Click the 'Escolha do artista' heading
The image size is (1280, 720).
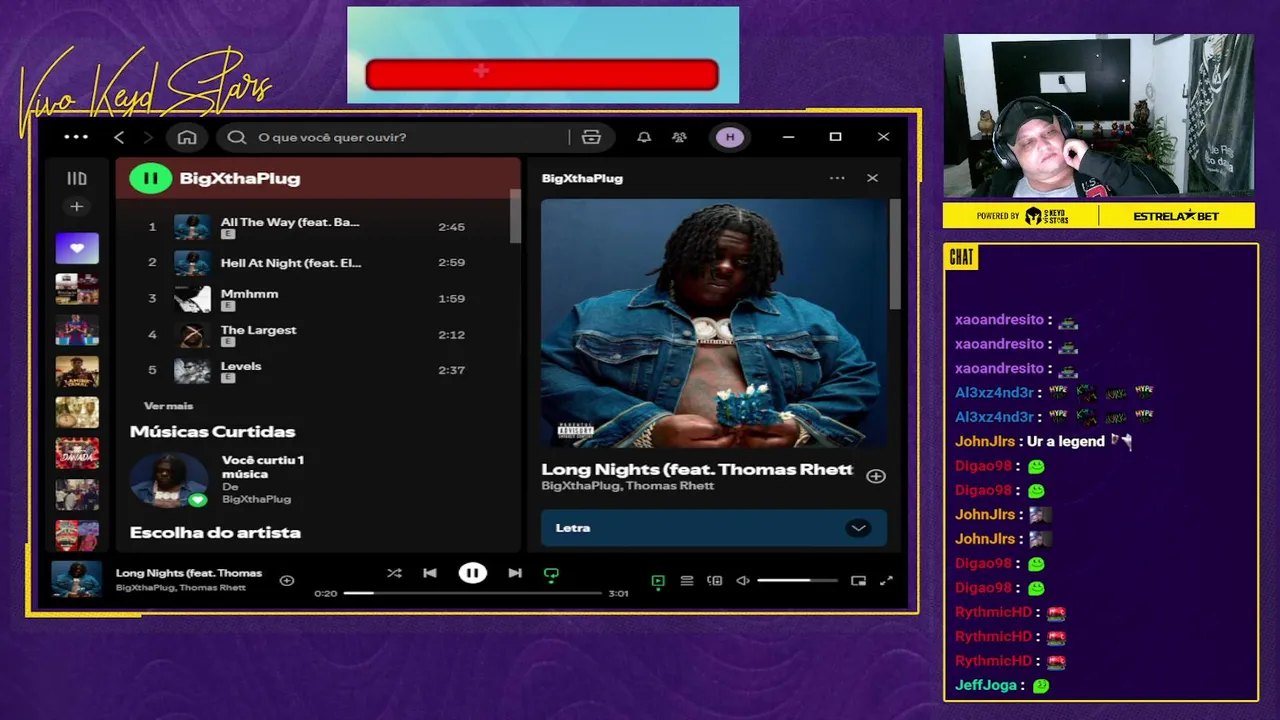coord(215,533)
